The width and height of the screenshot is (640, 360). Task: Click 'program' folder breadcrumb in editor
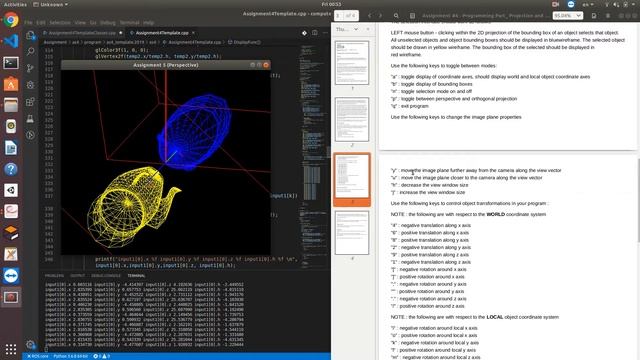pyautogui.click(x=92, y=42)
